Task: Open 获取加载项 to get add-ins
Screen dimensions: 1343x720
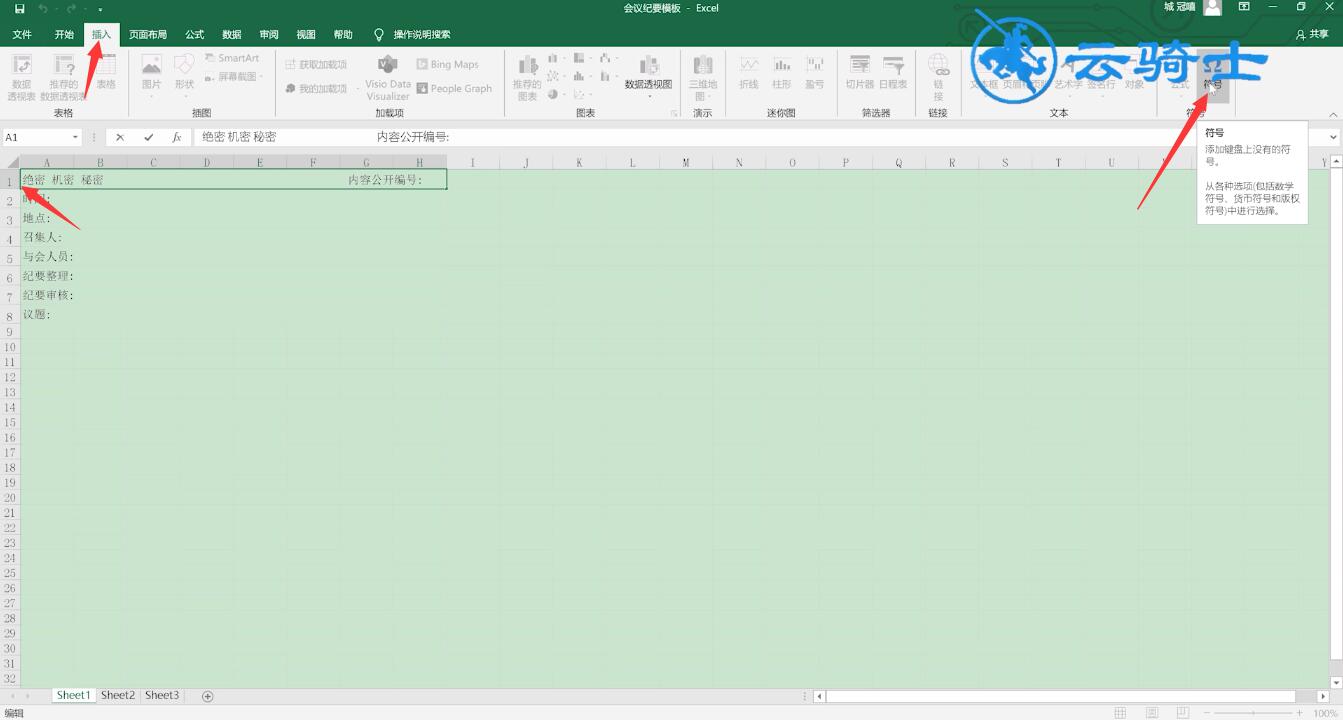Action: tap(315, 64)
